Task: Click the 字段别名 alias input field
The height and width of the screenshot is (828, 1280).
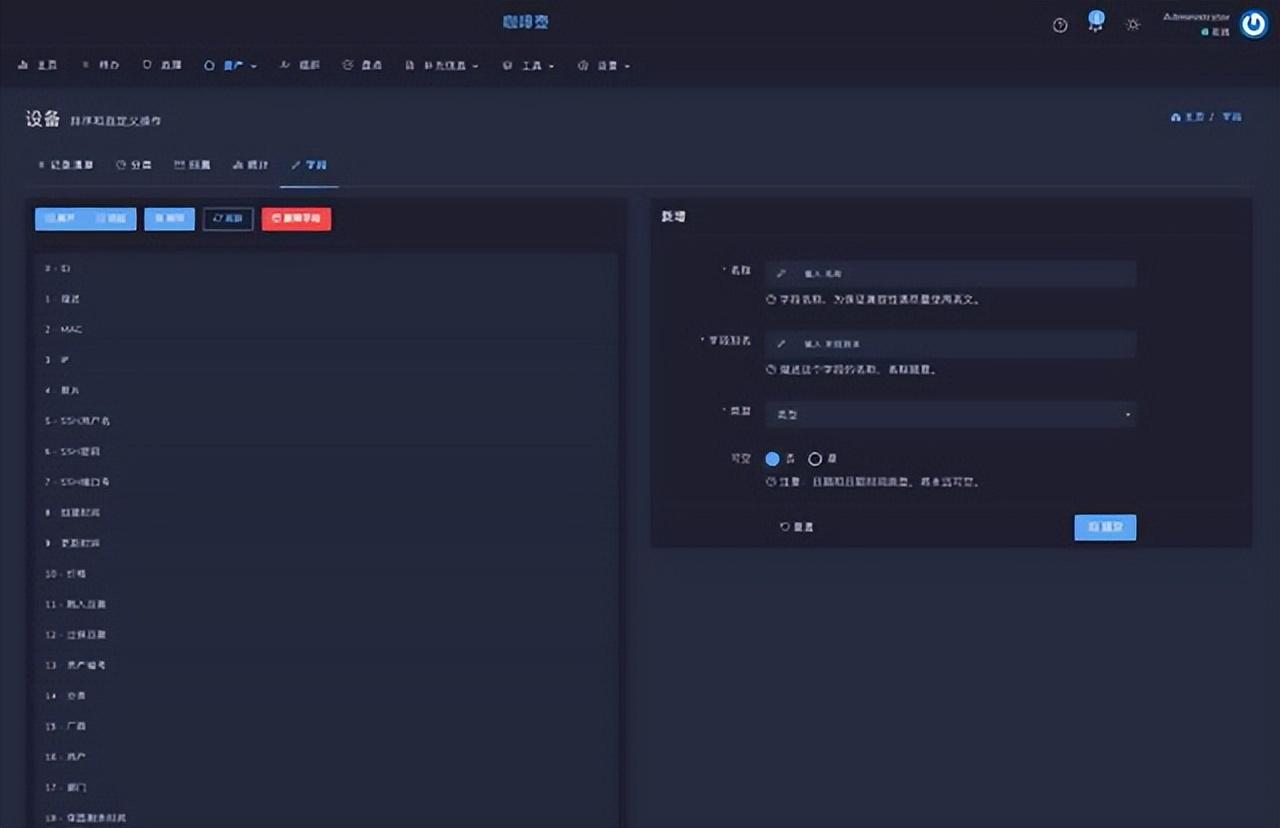Action: [950, 344]
